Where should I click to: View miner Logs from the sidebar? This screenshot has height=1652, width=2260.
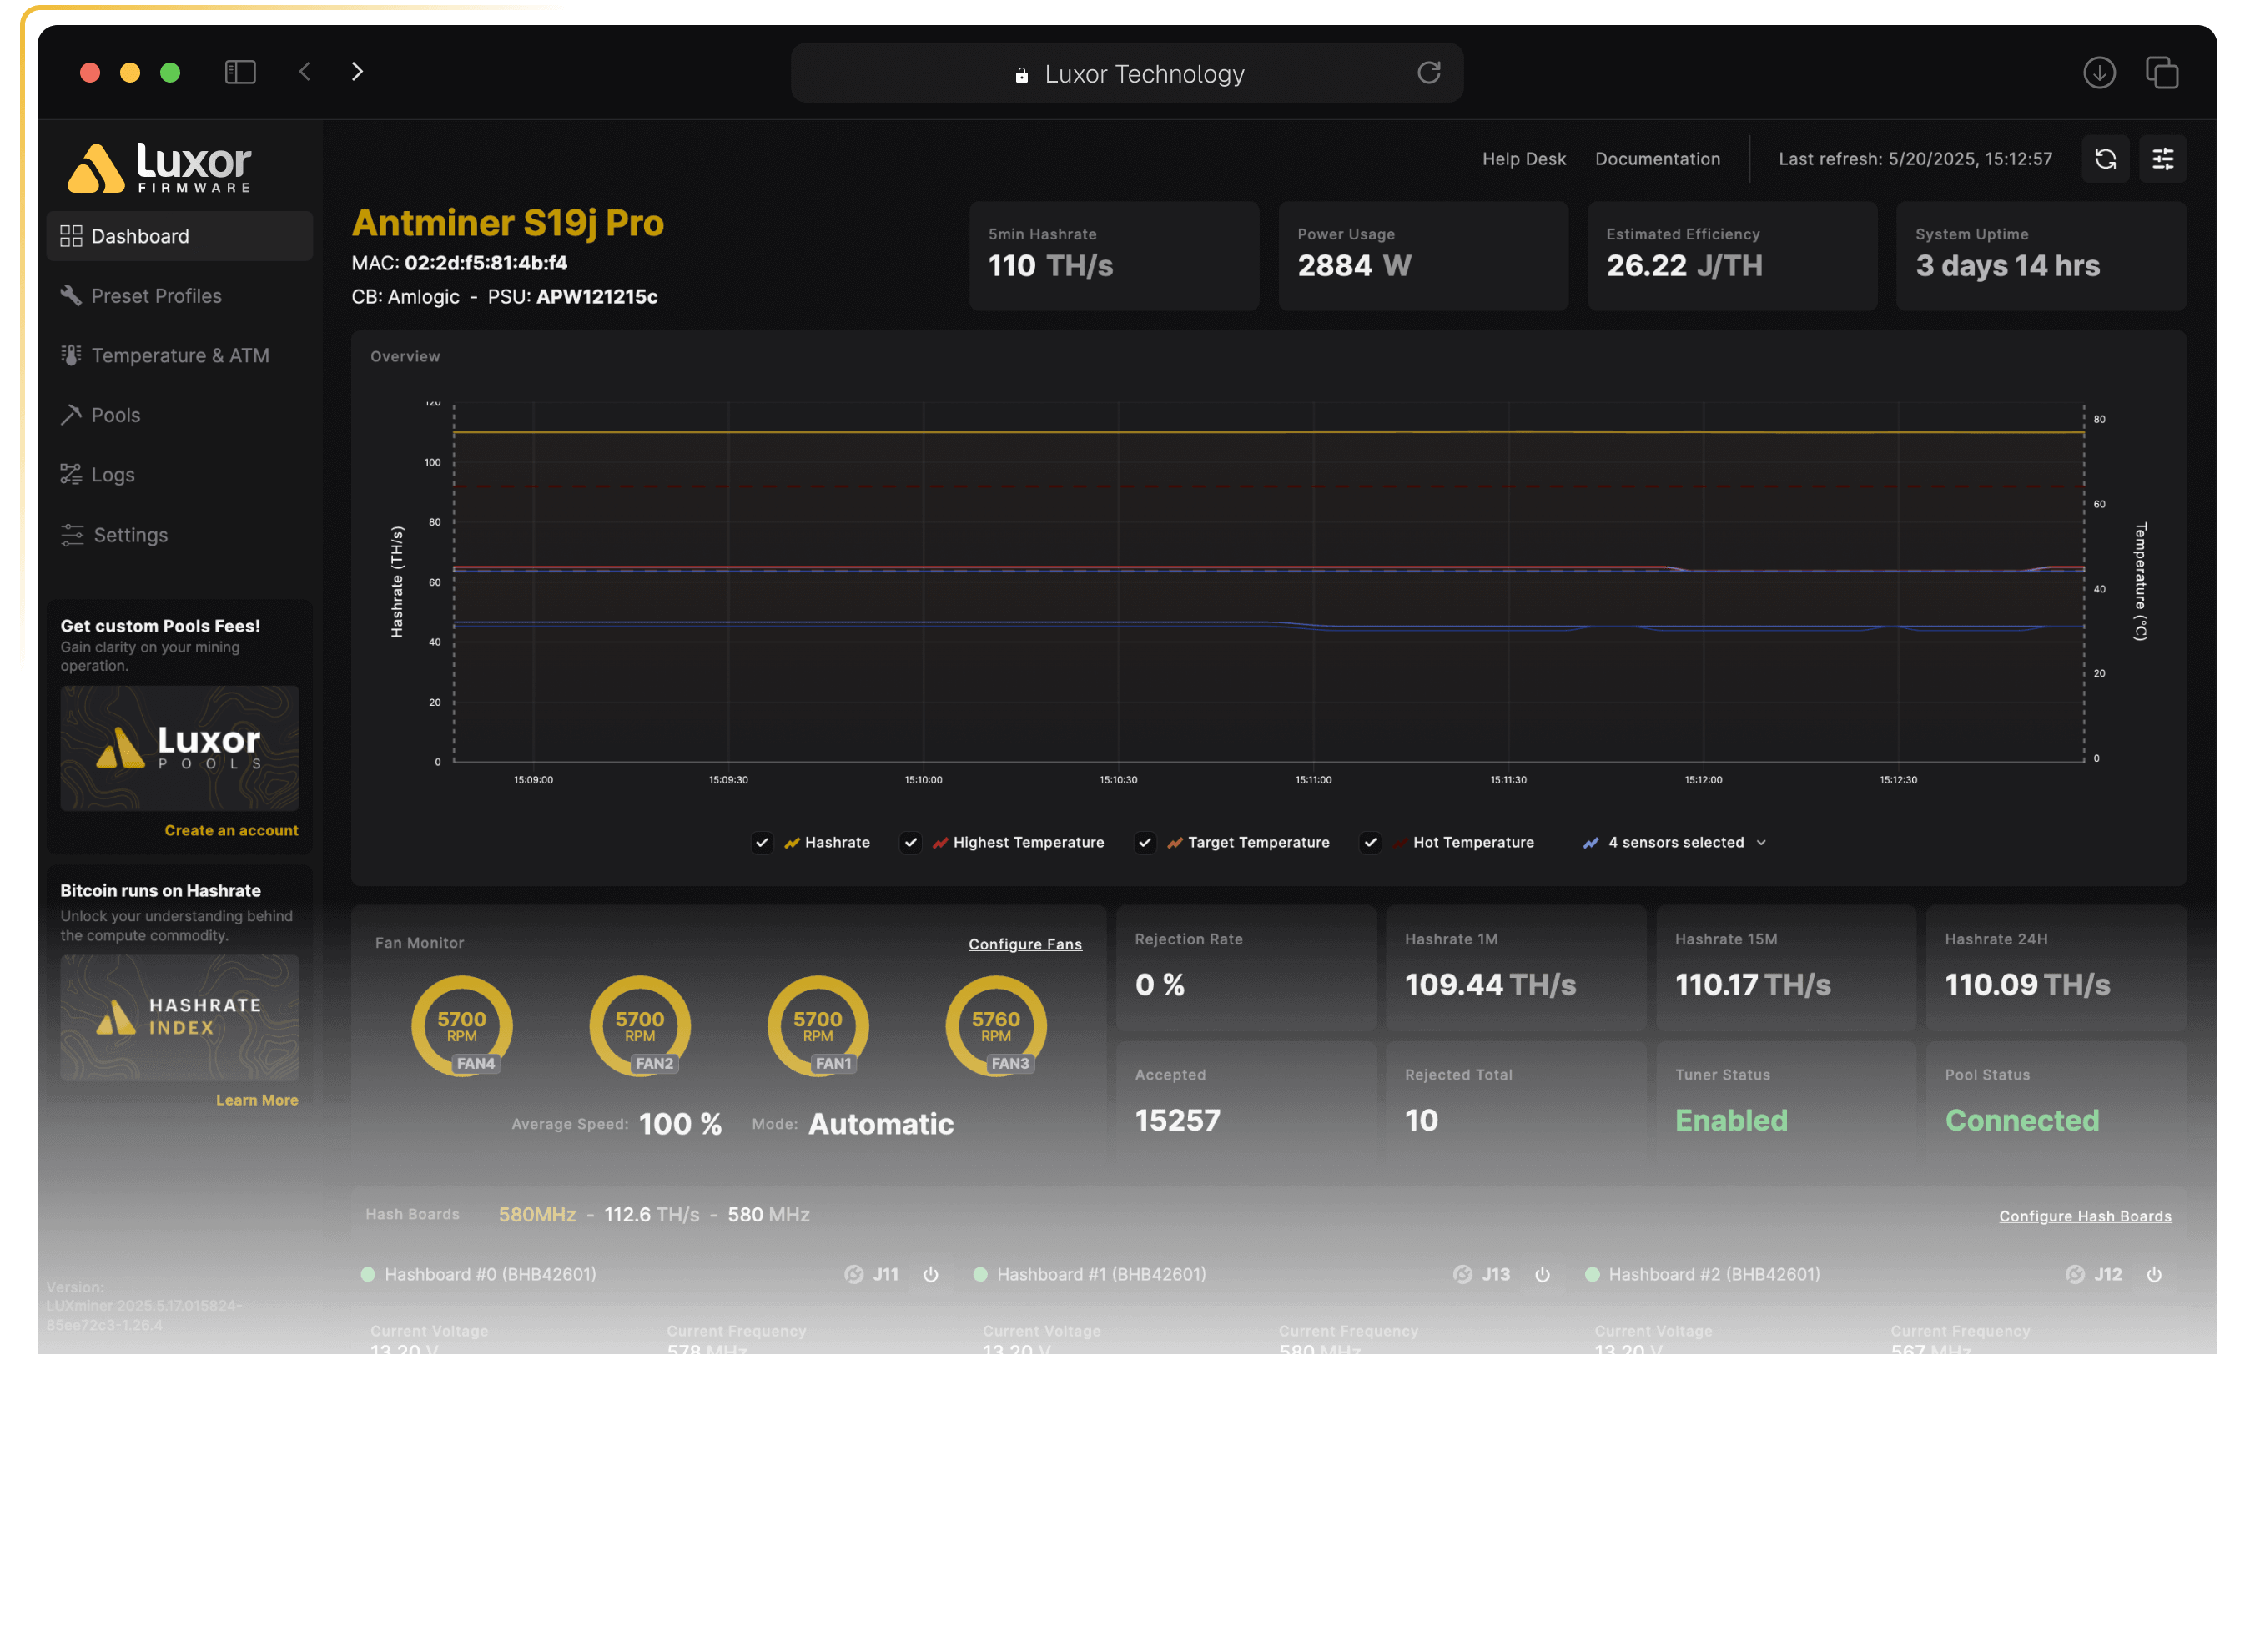pyautogui.click(x=111, y=474)
